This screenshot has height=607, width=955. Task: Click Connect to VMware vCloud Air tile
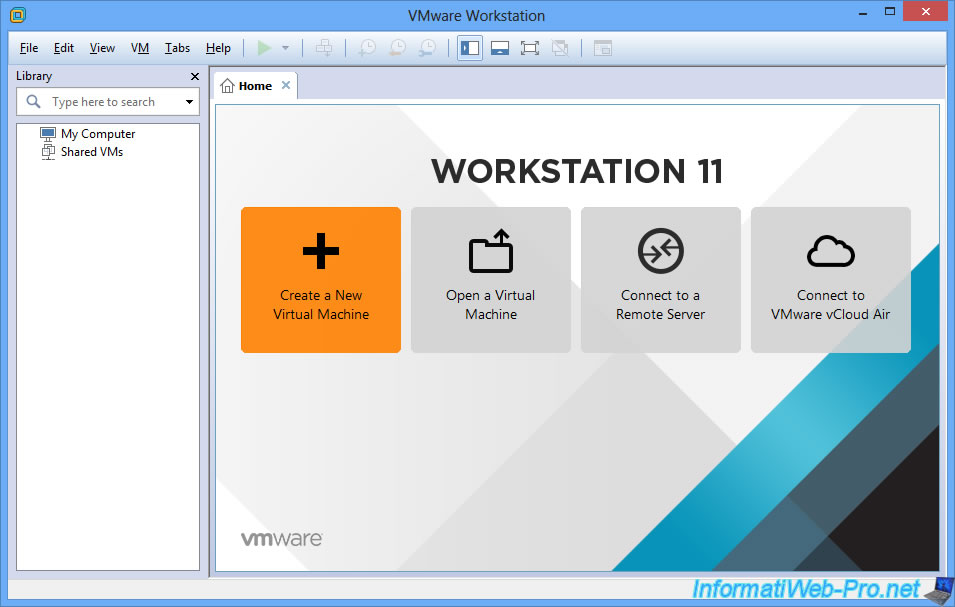point(831,279)
